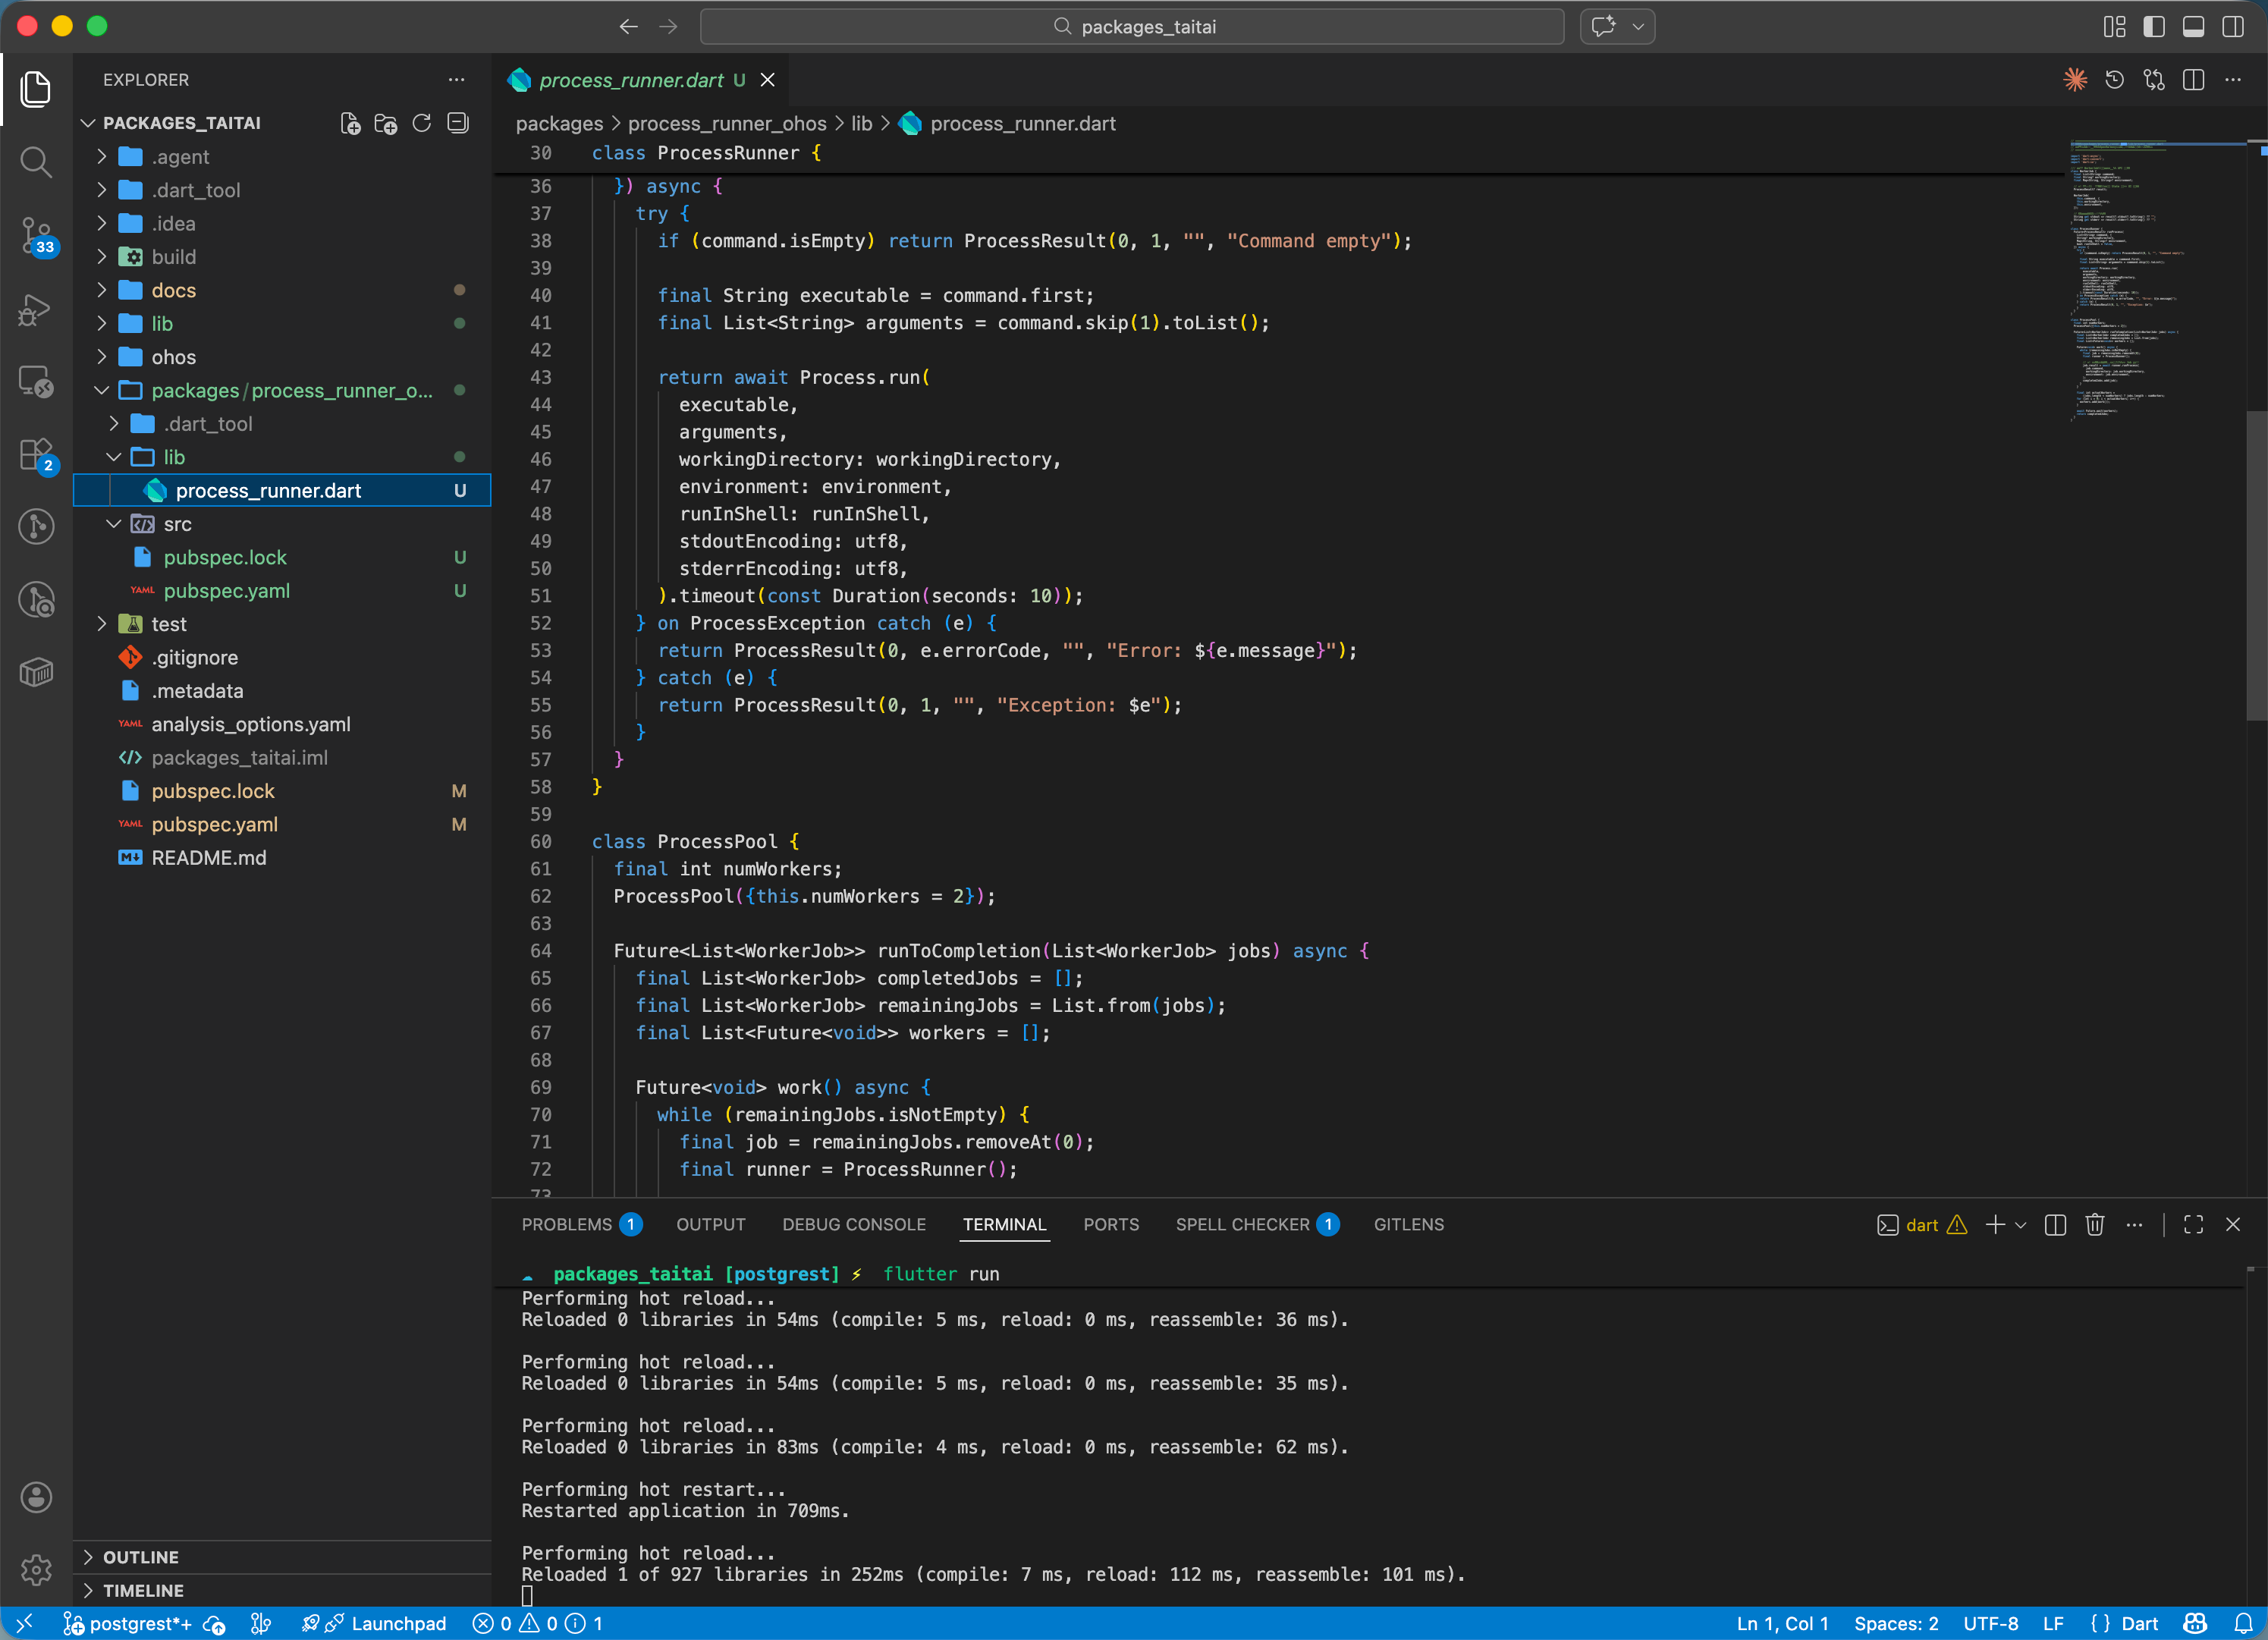The height and width of the screenshot is (1640, 2268).
Task: Expand the docs folder
Action: 173,290
